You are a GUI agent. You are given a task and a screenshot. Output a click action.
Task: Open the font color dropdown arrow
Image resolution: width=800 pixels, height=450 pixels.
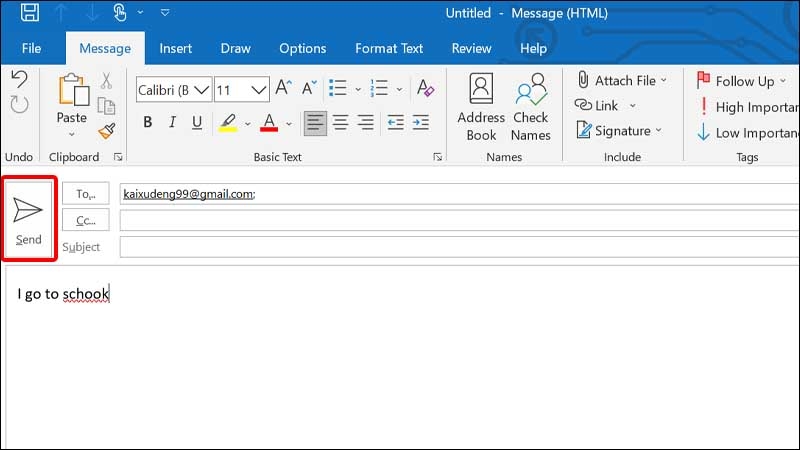pyautogui.click(x=289, y=124)
